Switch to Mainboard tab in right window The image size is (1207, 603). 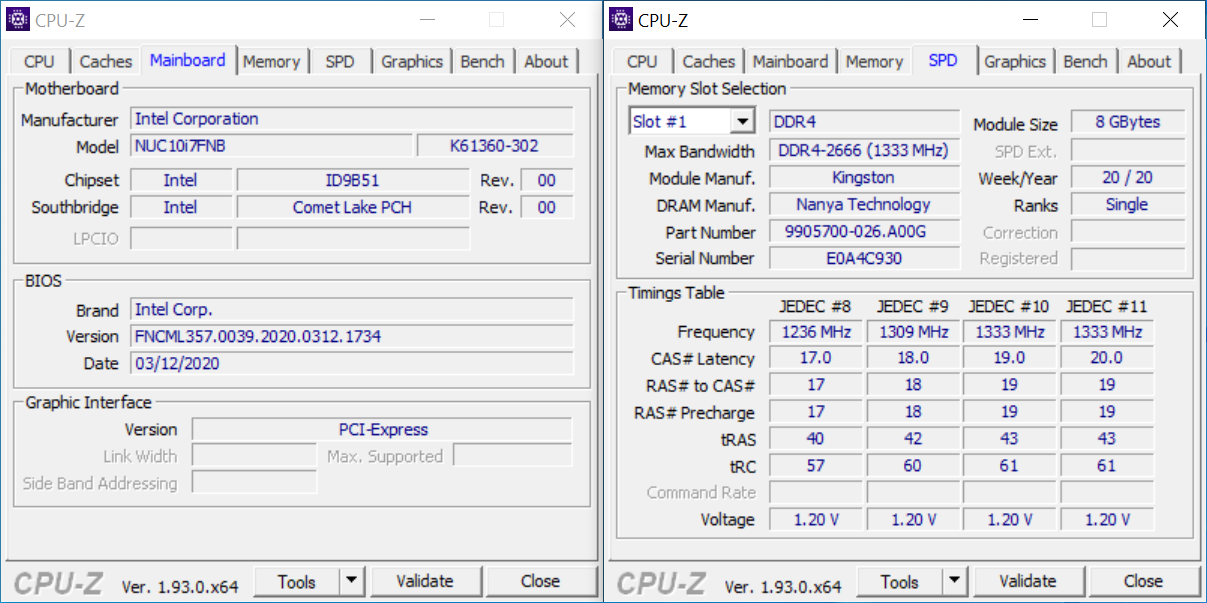click(x=790, y=61)
